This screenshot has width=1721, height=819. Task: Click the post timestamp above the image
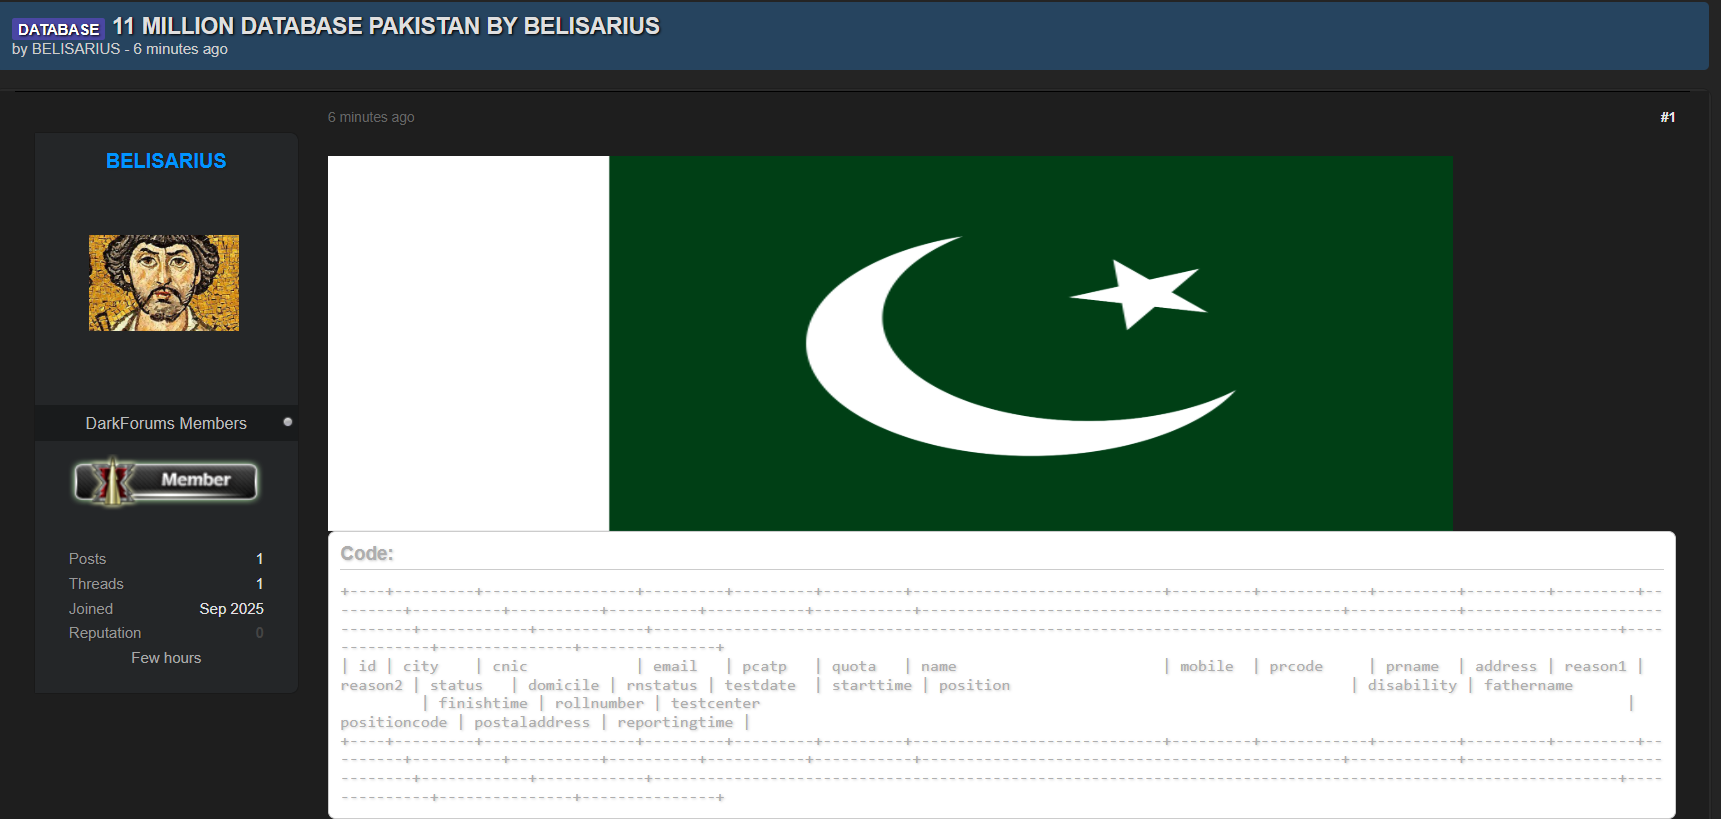coord(371,117)
